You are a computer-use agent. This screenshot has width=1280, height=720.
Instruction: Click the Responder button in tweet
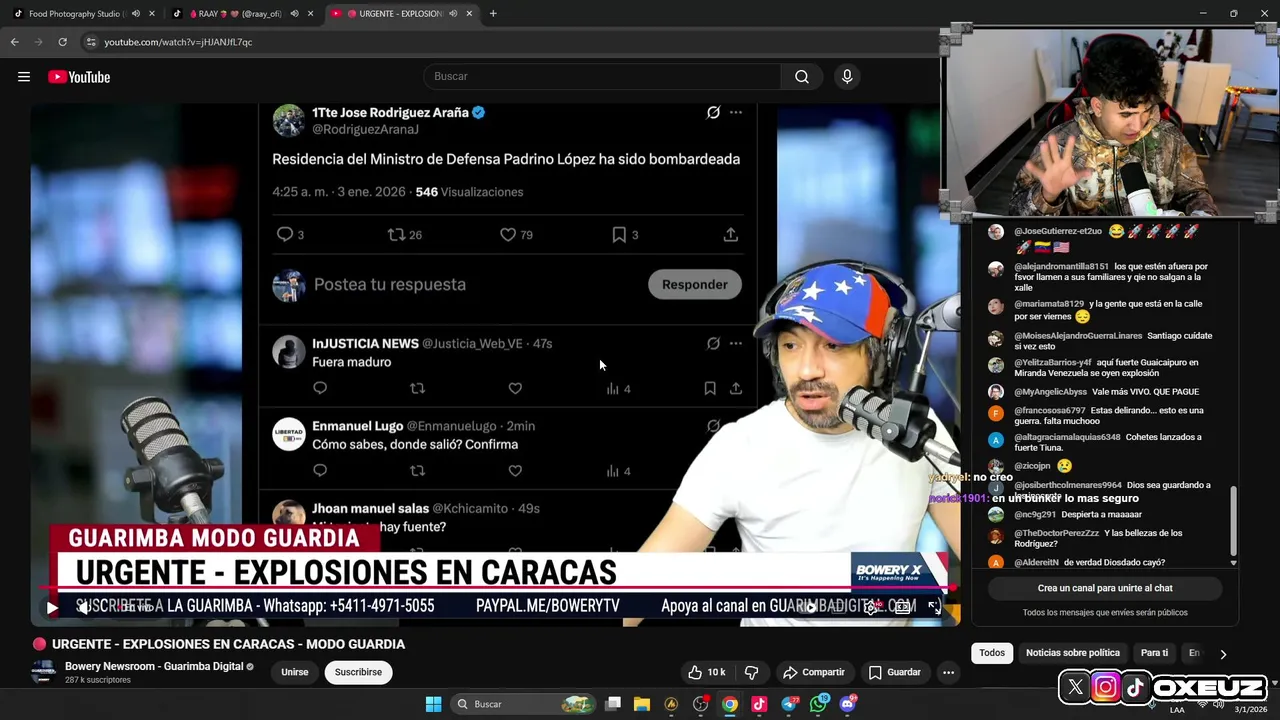pyautogui.click(x=695, y=284)
